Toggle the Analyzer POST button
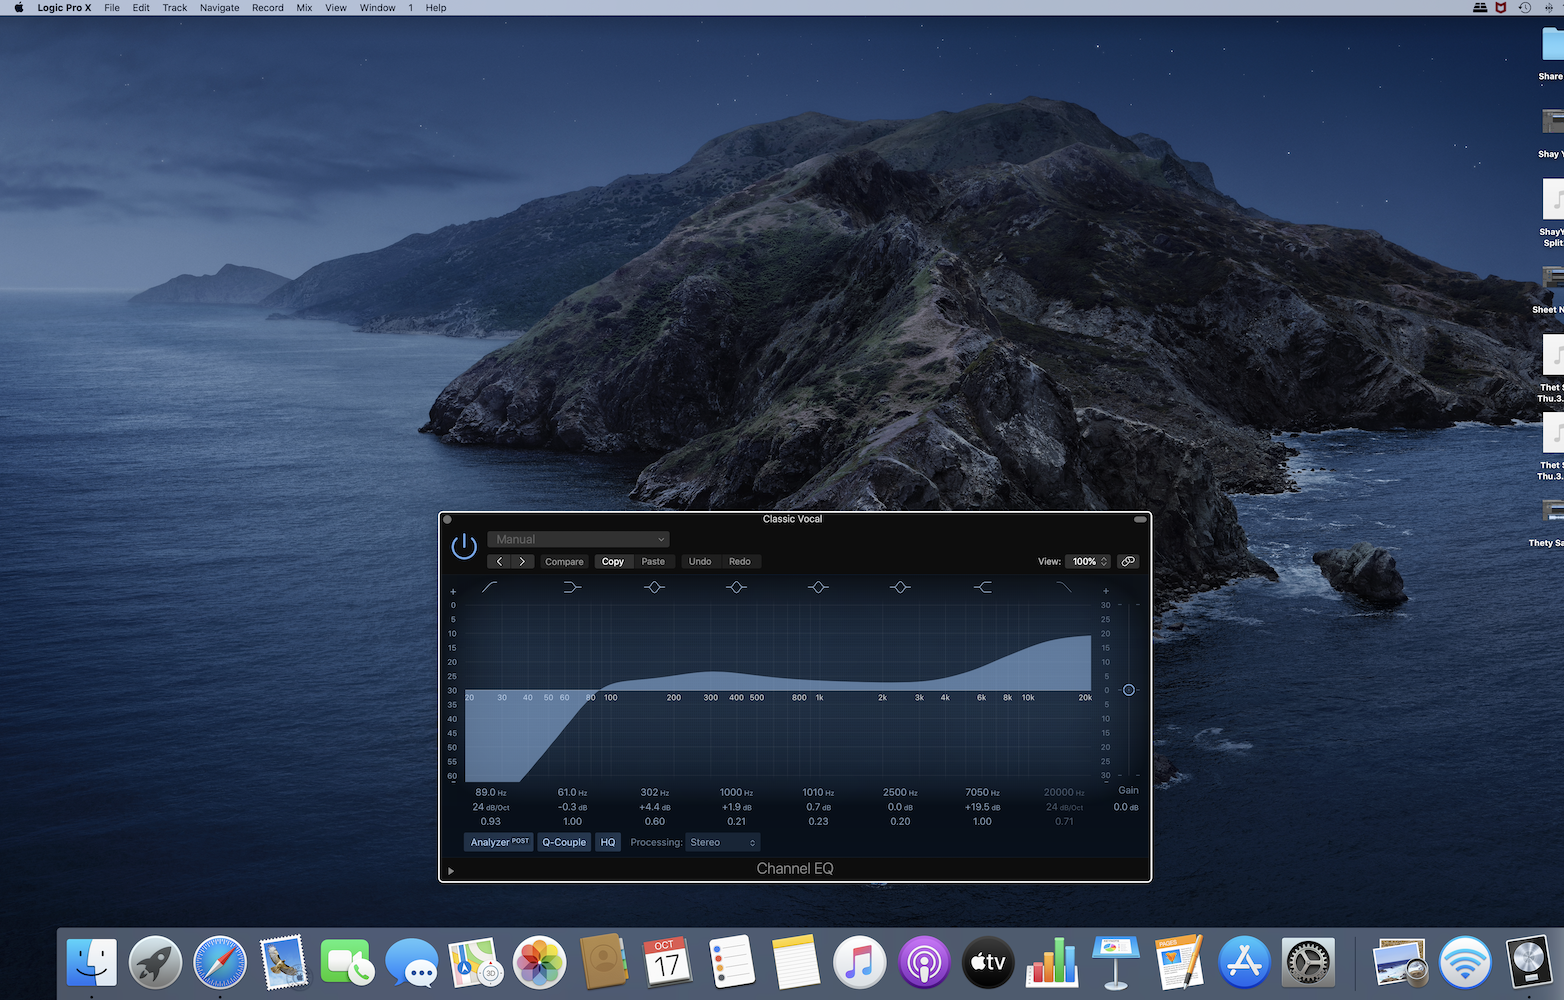The width and height of the screenshot is (1564, 1000). [x=499, y=843]
